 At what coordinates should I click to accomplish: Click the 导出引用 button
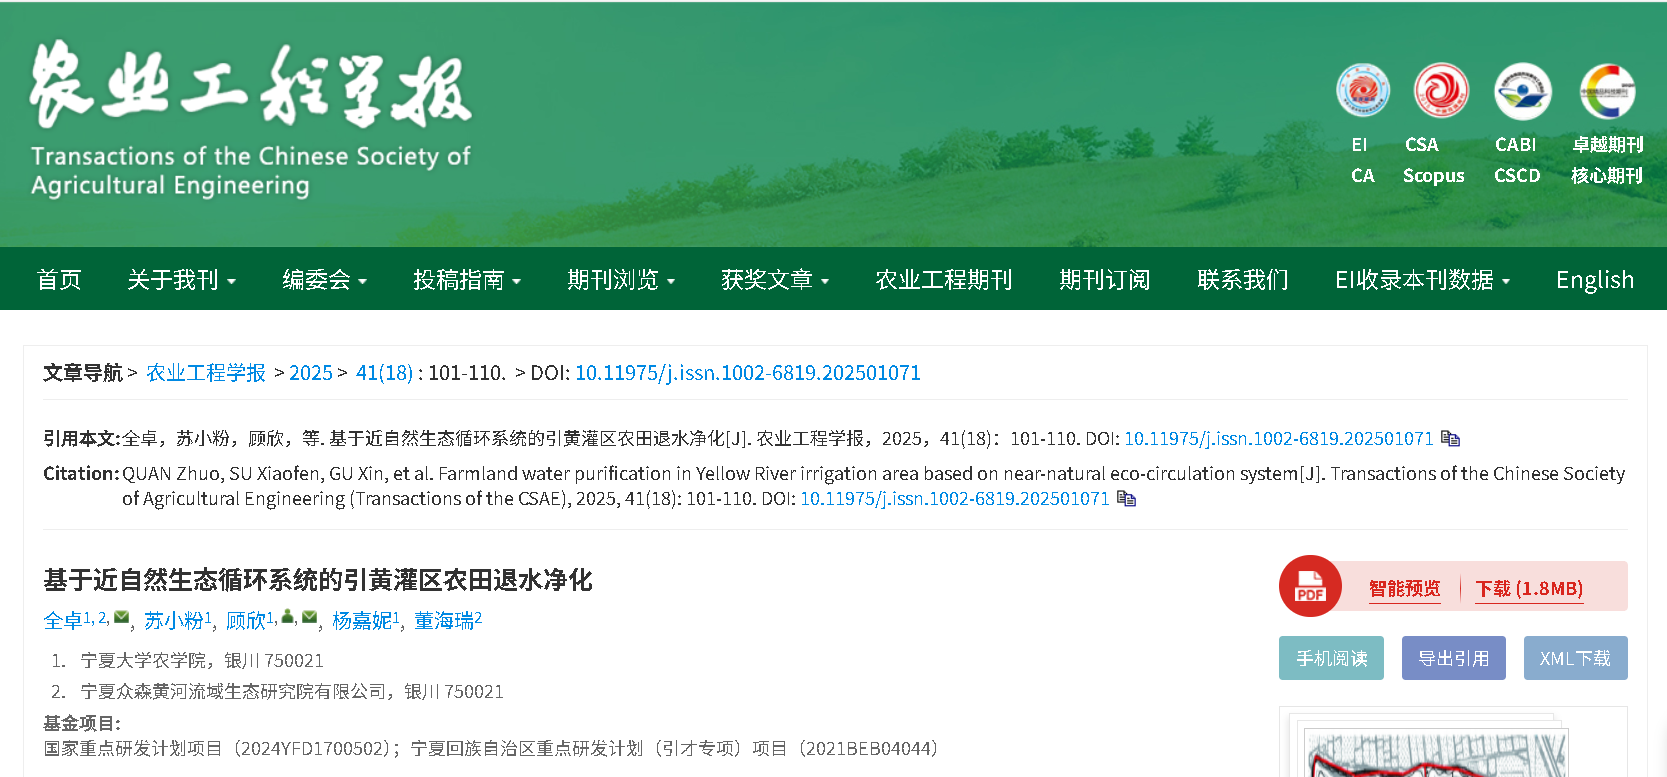(x=1453, y=658)
